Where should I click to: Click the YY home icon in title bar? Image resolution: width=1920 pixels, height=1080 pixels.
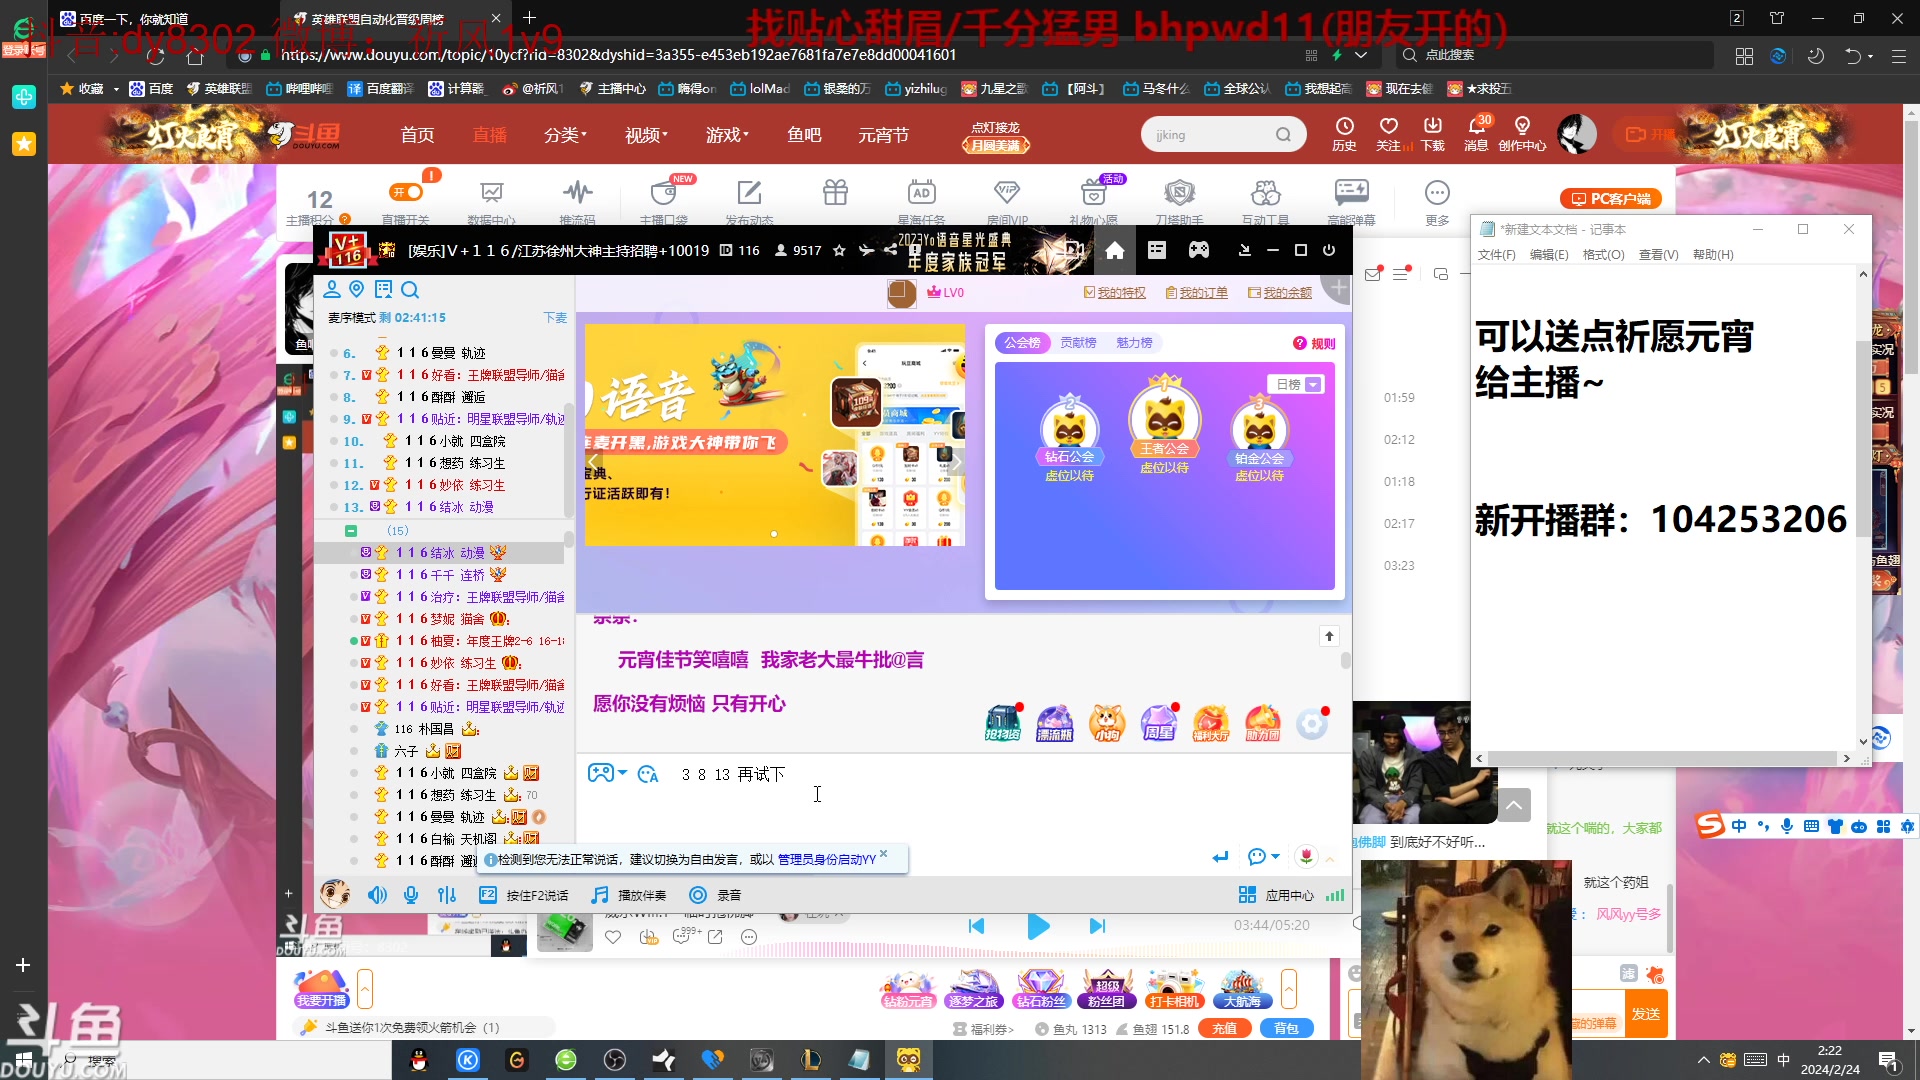1115,250
